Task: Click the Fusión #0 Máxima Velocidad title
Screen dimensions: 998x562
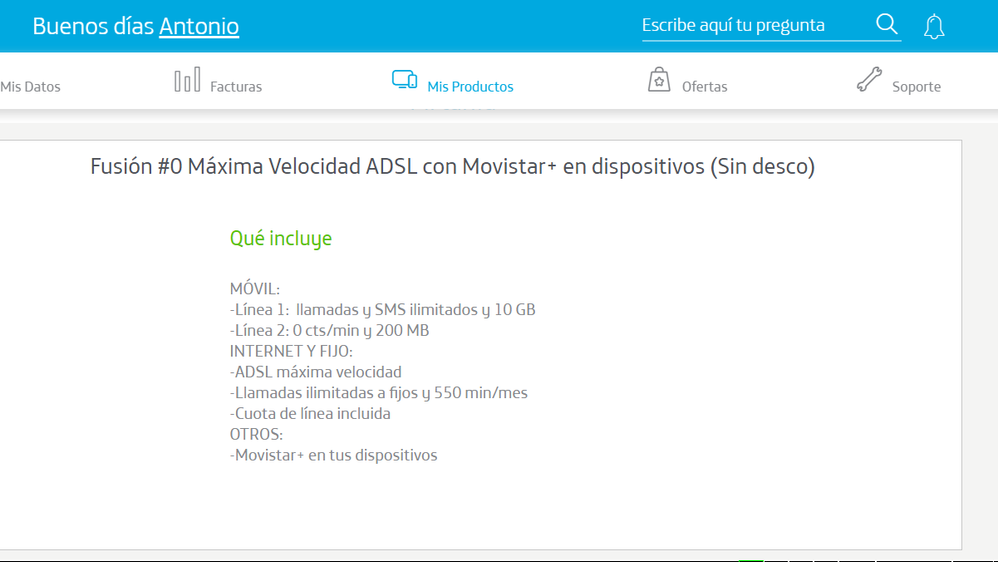Action: coord(453,166)
